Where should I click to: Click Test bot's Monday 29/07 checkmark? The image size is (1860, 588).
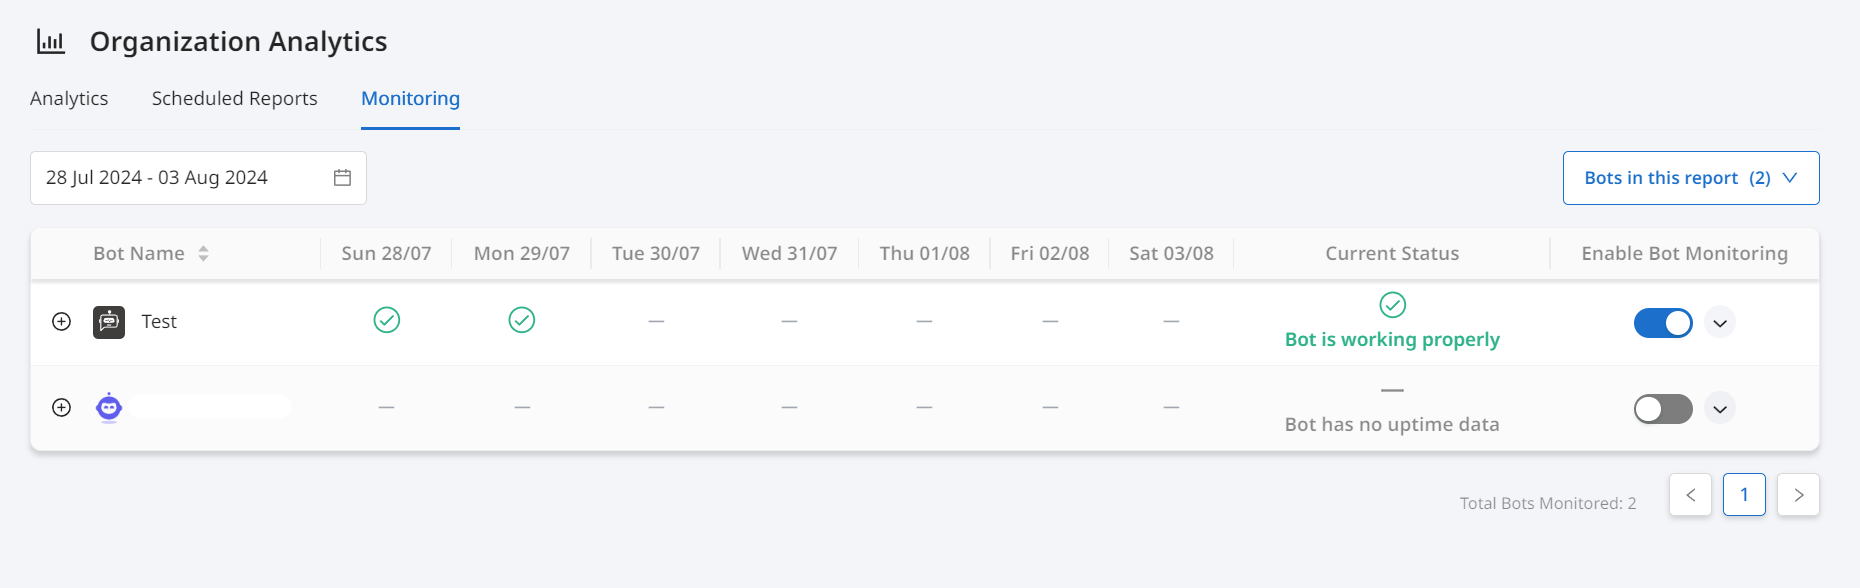[x=522, y=320]
